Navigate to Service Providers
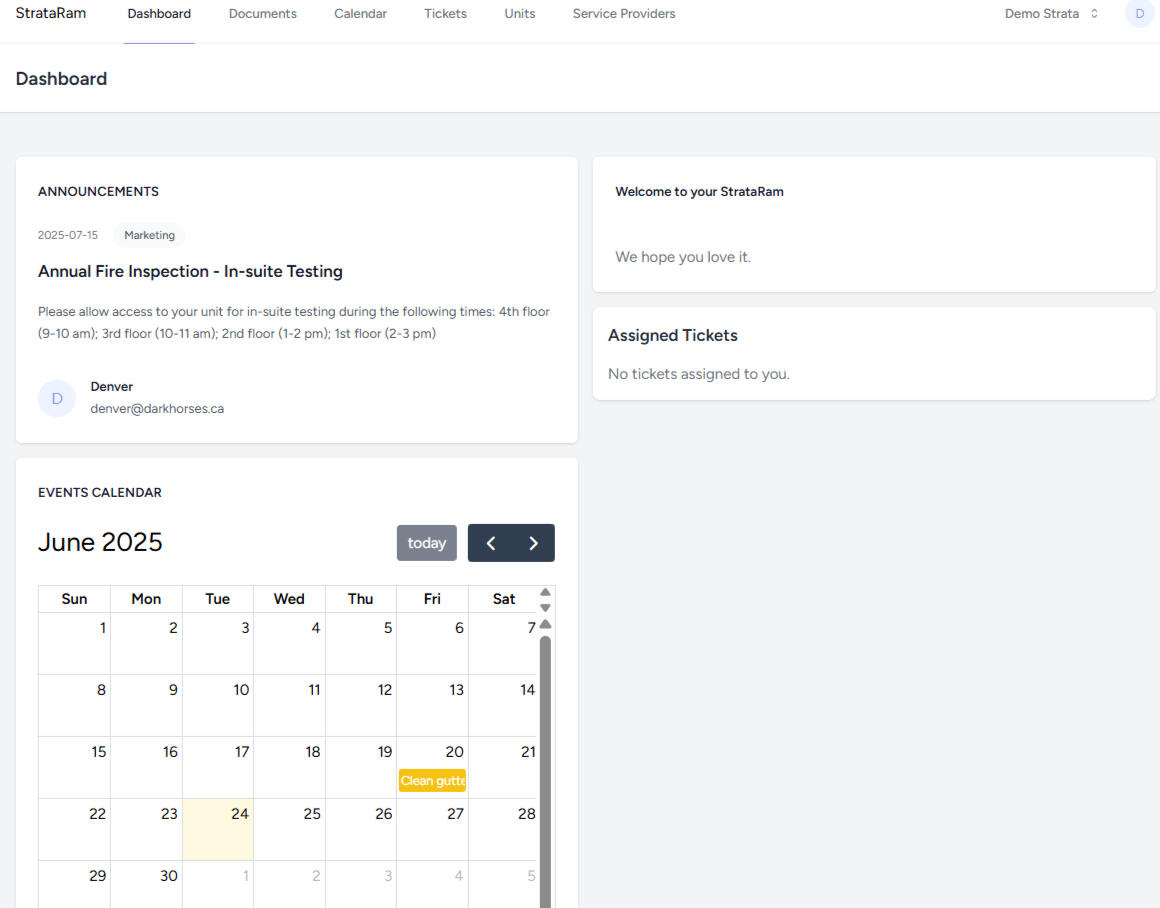The height and width of the screenshot is (908, 1160). [x=623, y=14]
